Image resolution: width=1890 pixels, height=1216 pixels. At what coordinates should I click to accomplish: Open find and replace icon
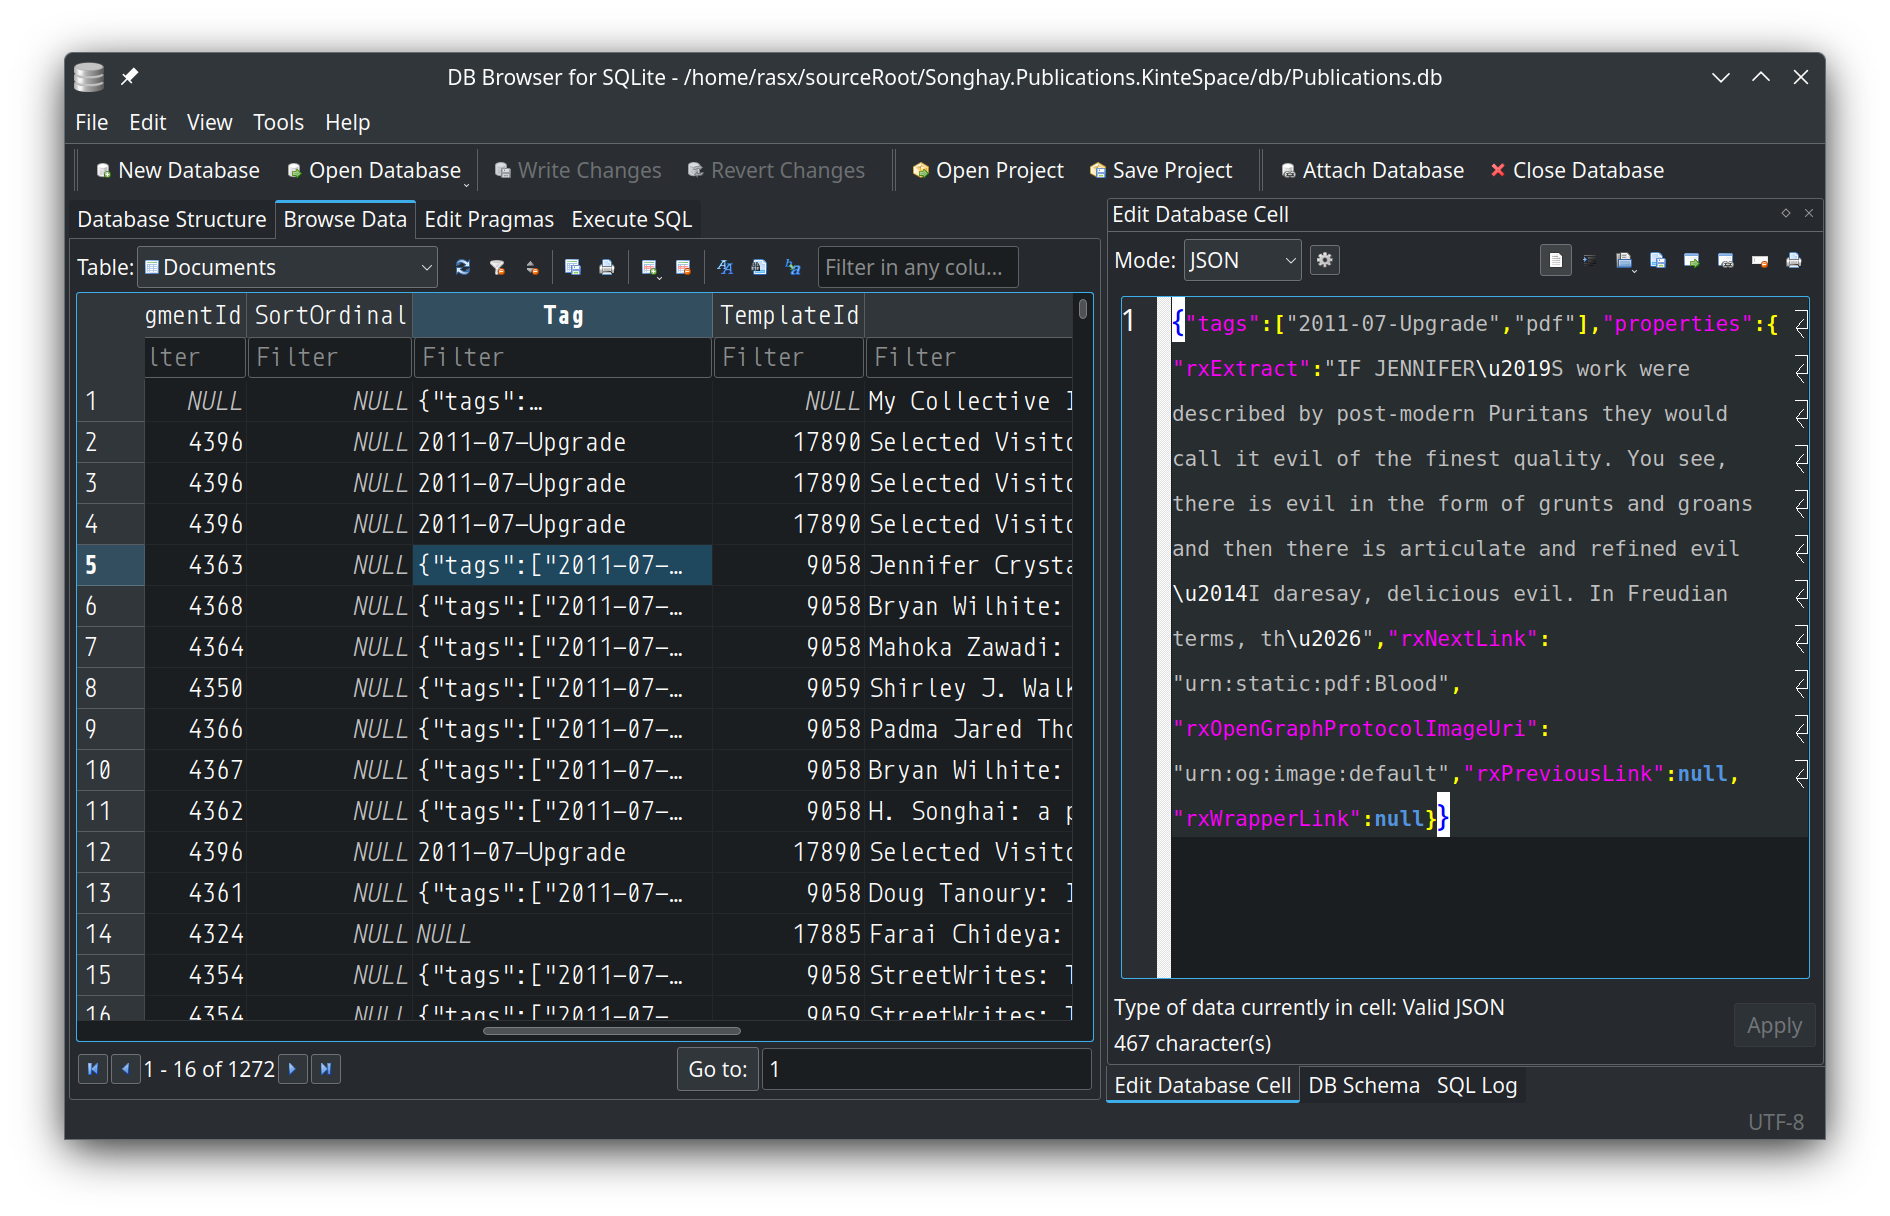(x=793, y=267)
